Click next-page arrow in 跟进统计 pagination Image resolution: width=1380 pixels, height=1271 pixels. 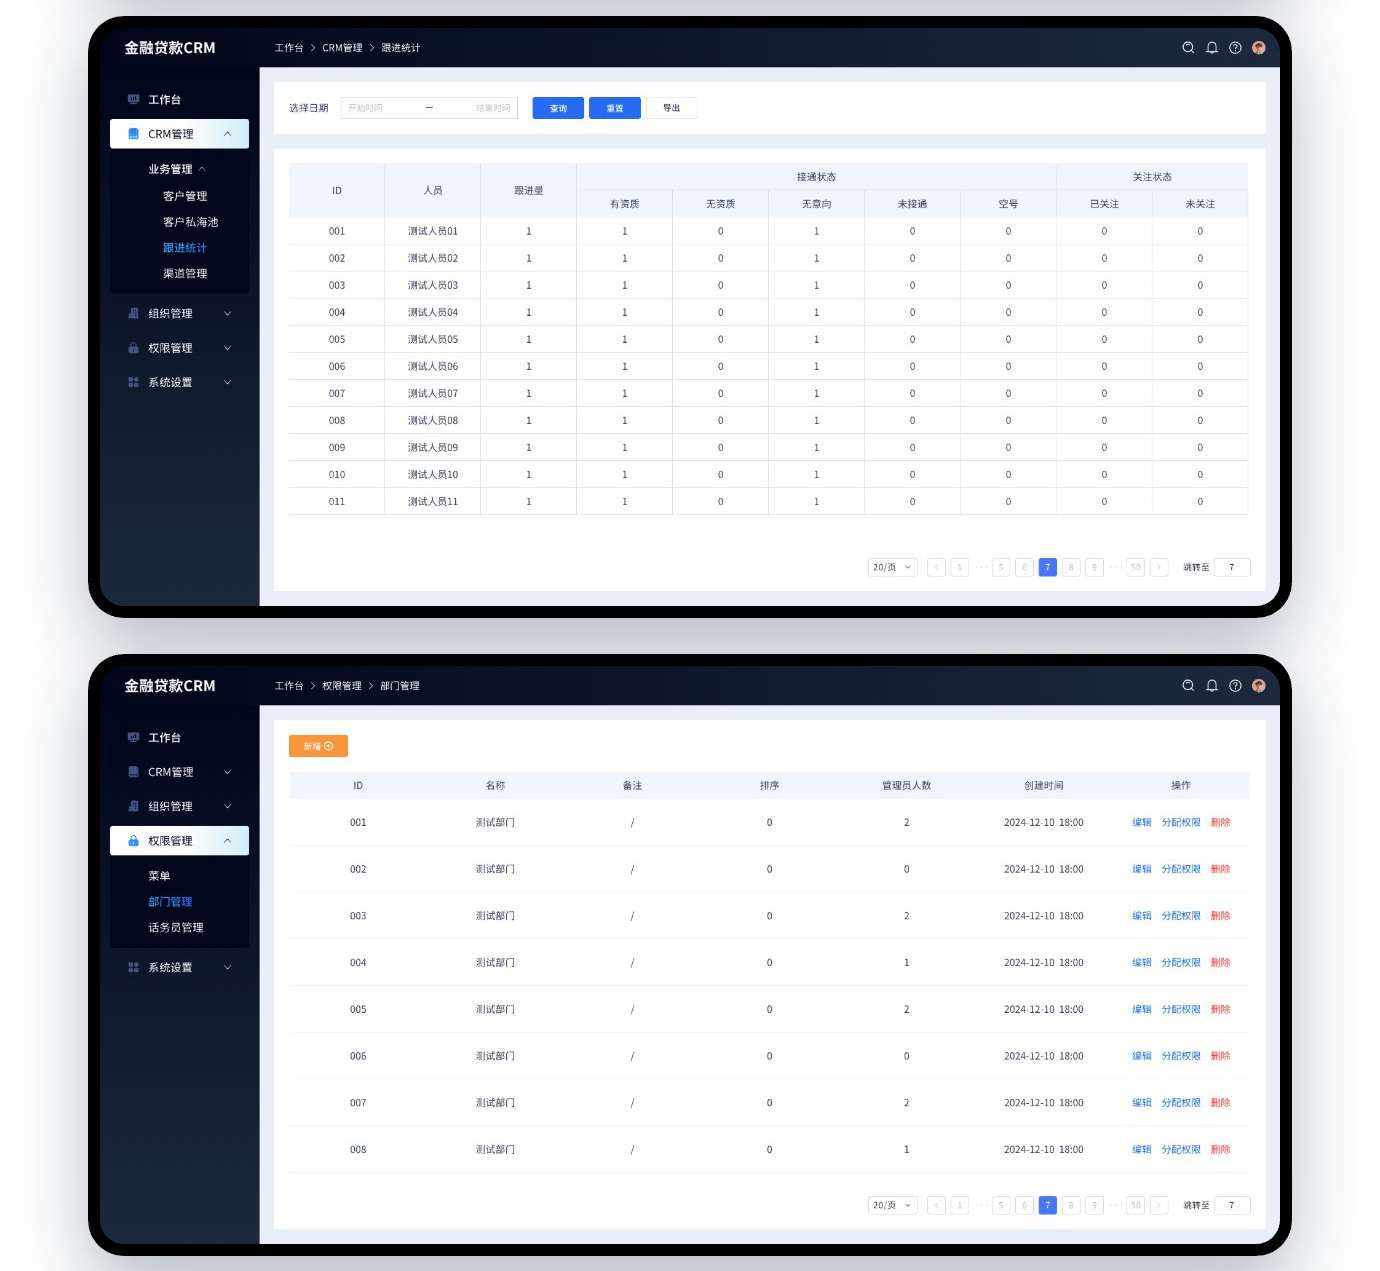[x=1159, y=568]
